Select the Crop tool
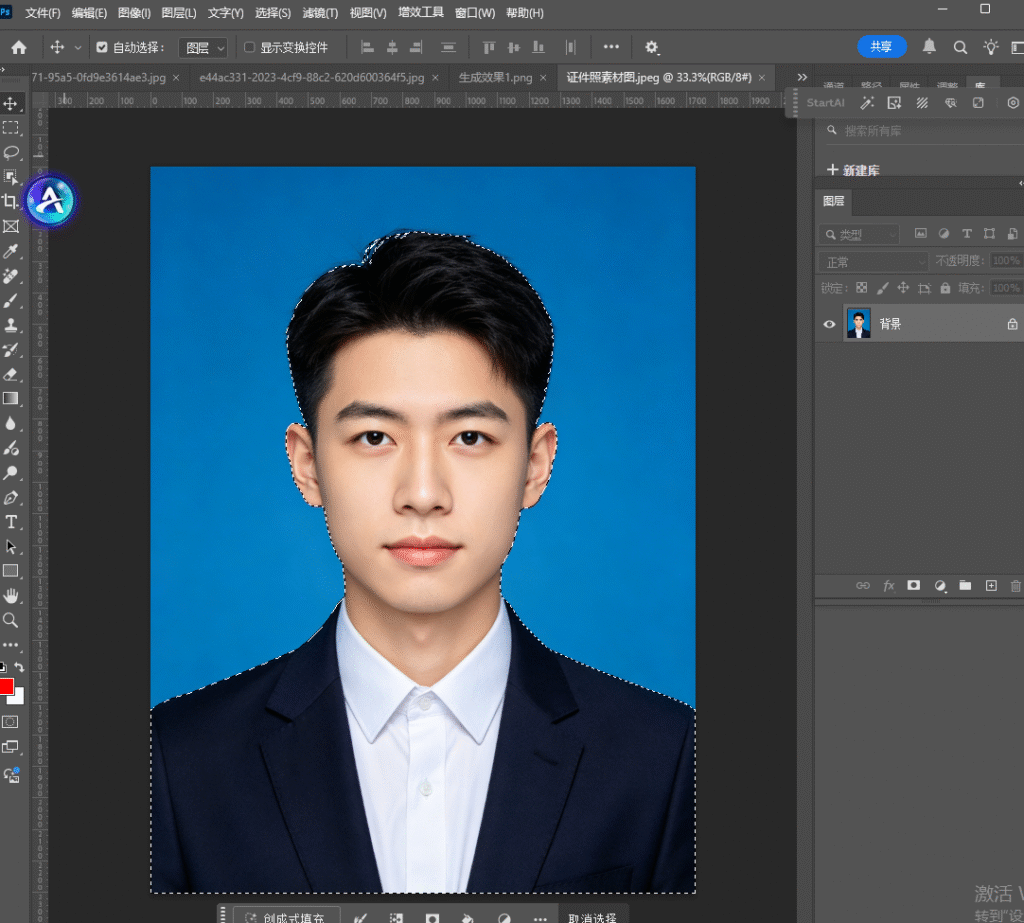This screenshot has height=923, width=1024. pyautogui.click(x=10, y=201)
